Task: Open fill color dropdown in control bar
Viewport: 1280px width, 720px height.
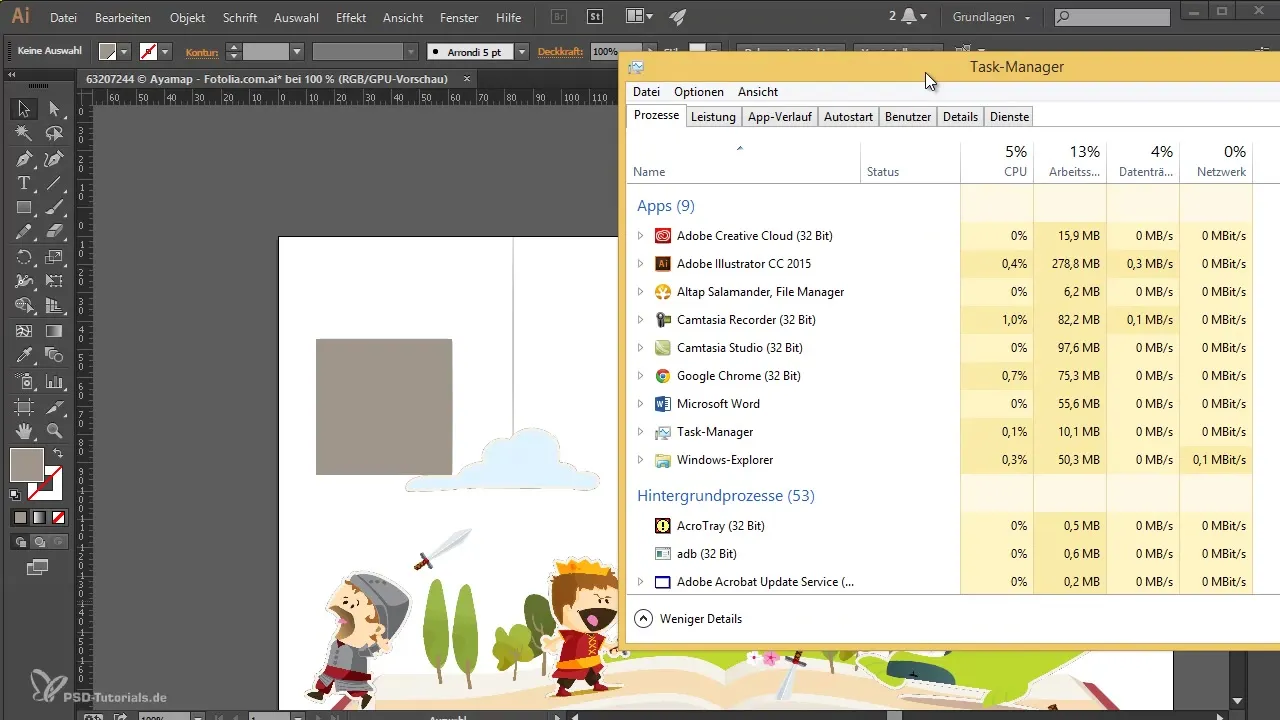Action: 124,51
